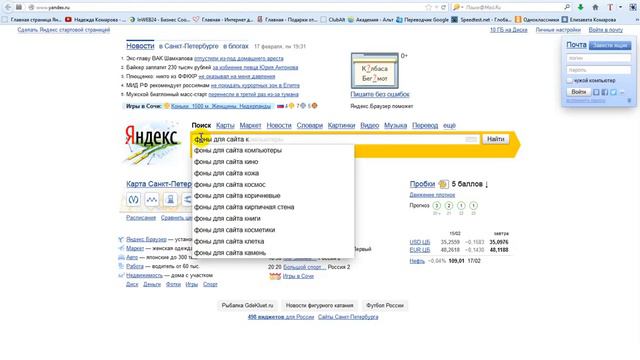Image resolution: width=640 pixels, height=360 pixels.
Task: Click the browser back arrow button
Action: coord(8,7)
